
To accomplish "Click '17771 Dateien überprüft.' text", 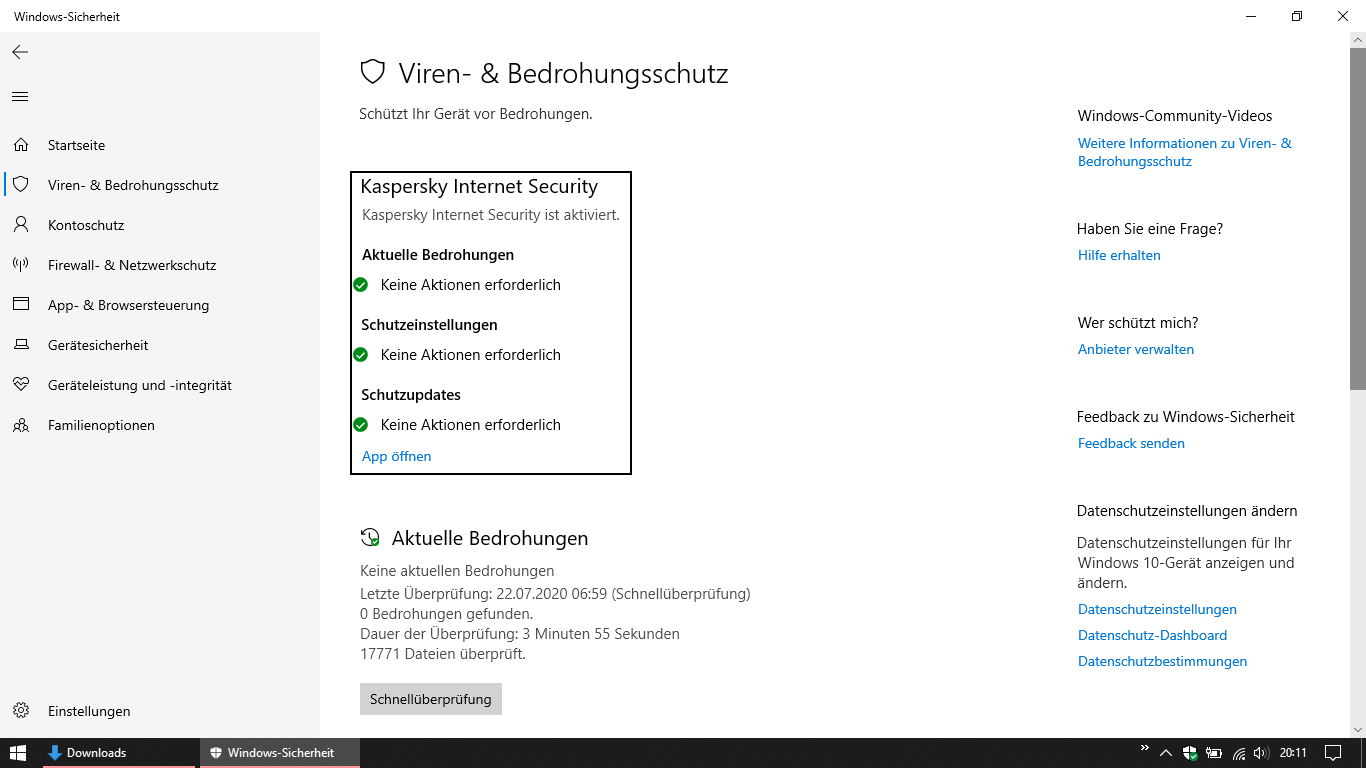I will click(443, 654).
